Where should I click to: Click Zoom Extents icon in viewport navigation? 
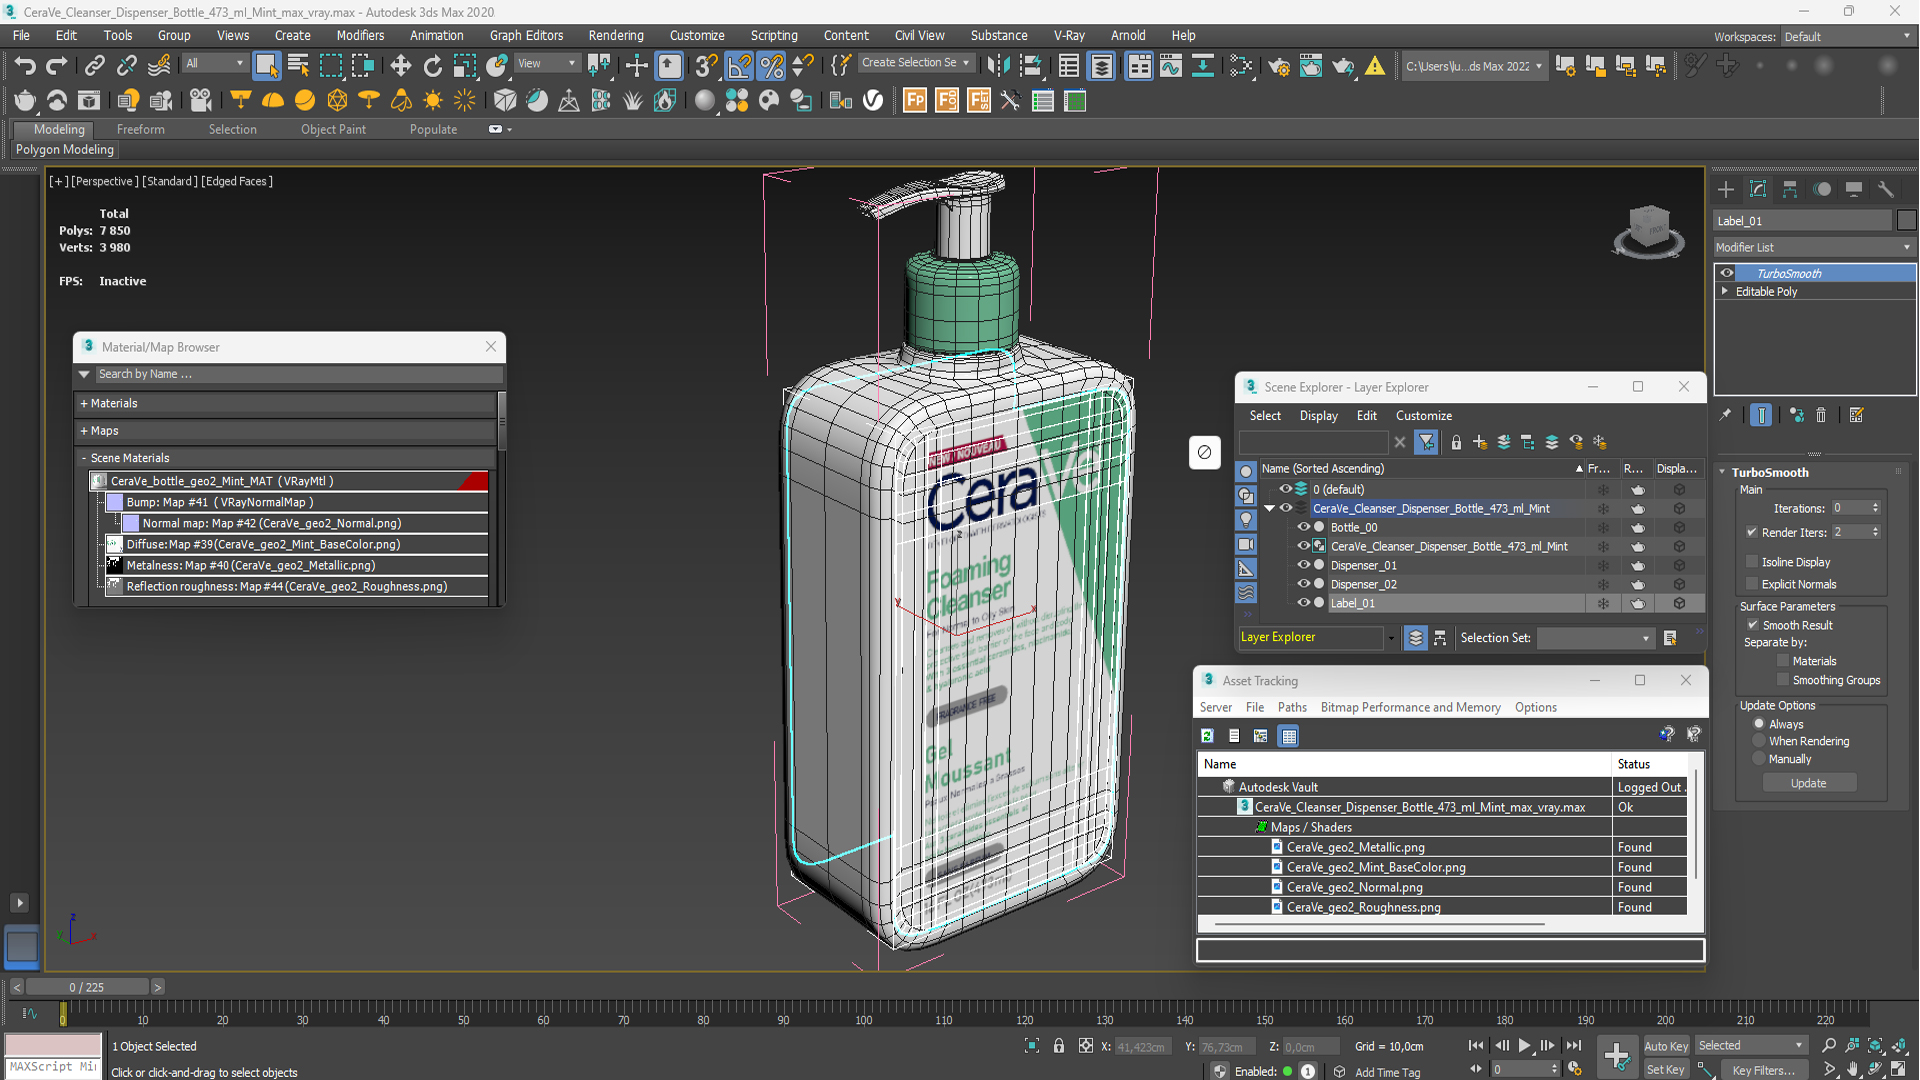point(1875,1045)
